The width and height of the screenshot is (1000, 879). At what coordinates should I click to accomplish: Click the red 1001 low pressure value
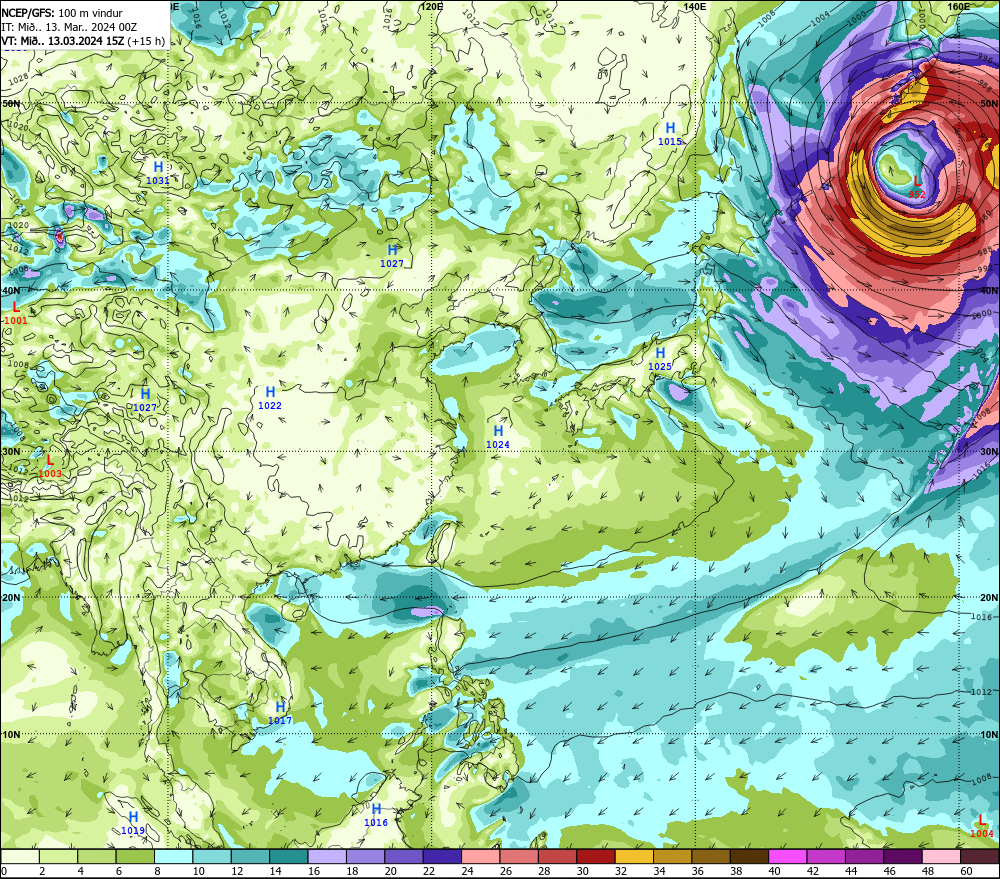coord(15,321)
